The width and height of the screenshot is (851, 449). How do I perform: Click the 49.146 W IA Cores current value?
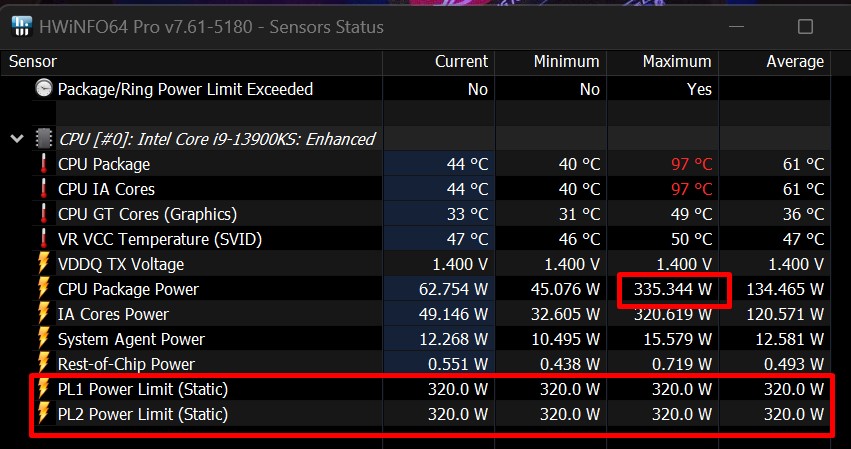[453, 314]
